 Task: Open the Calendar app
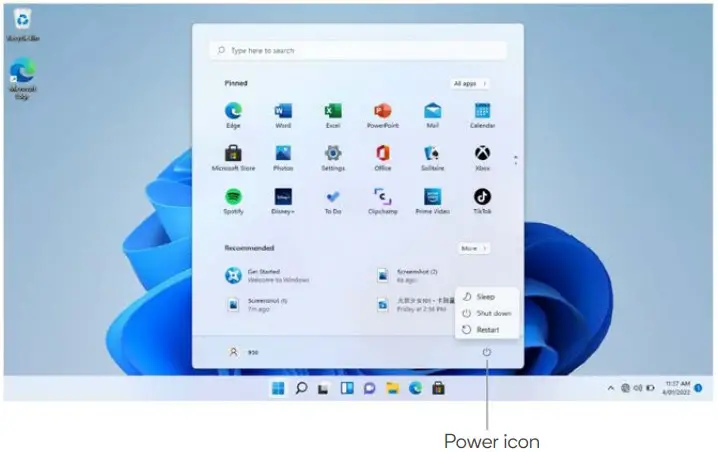(x=482, y=115)
